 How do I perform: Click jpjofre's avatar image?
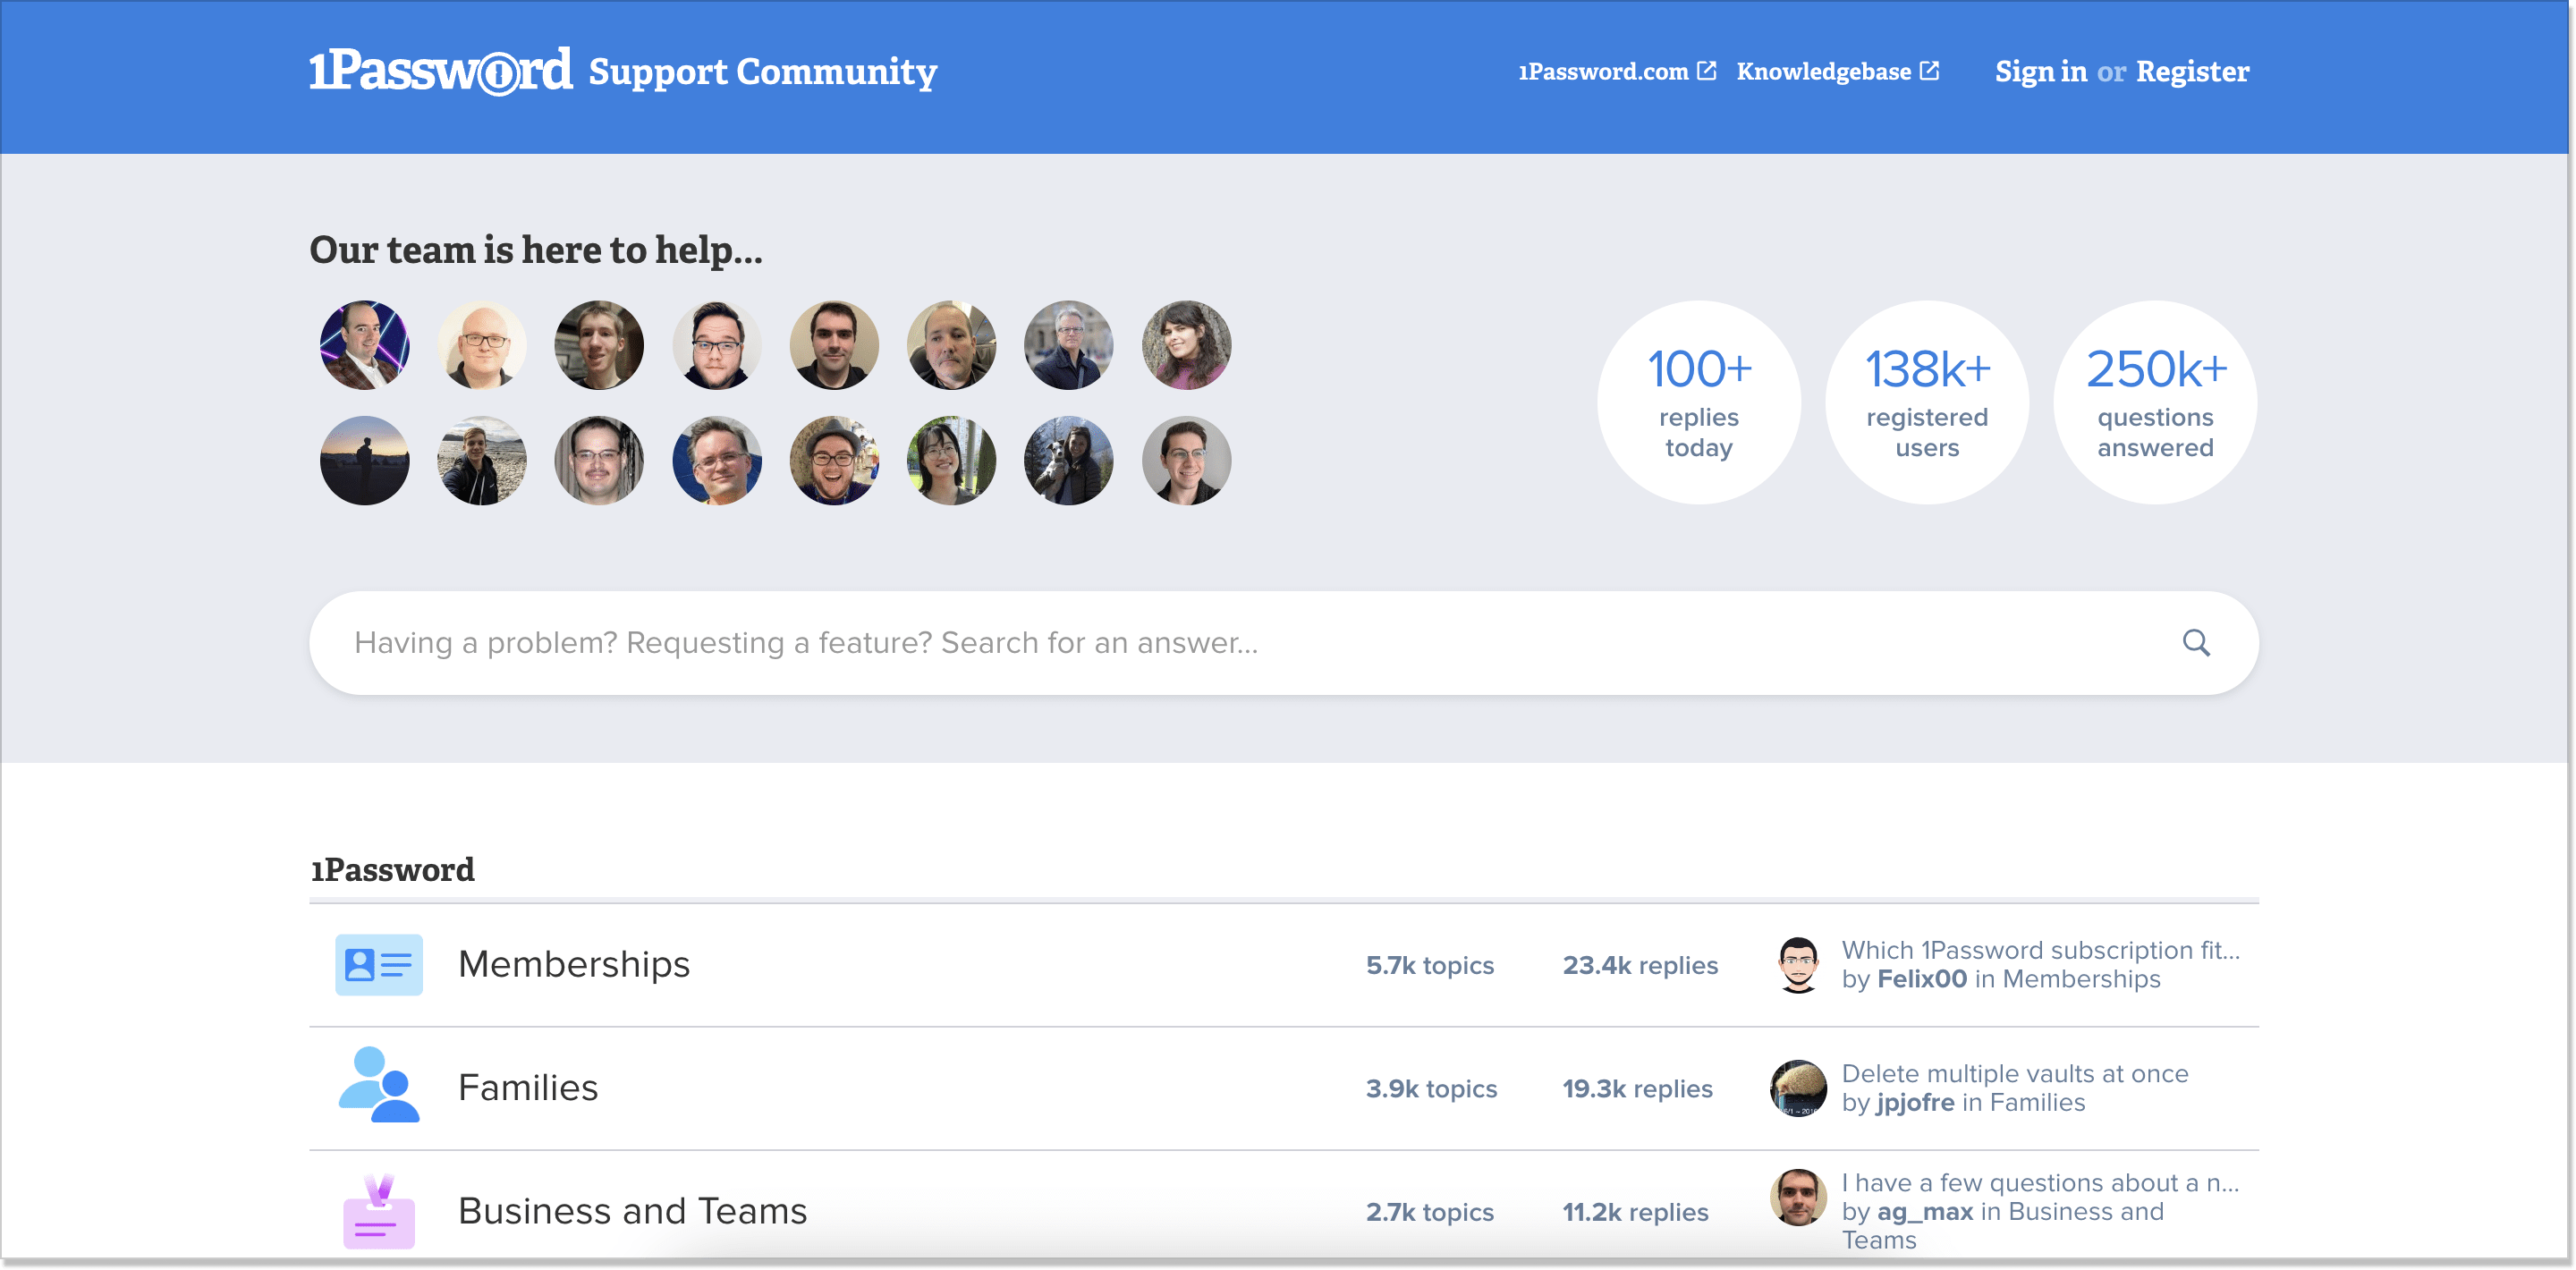pyautogui.click(x=1797, y=1088)
